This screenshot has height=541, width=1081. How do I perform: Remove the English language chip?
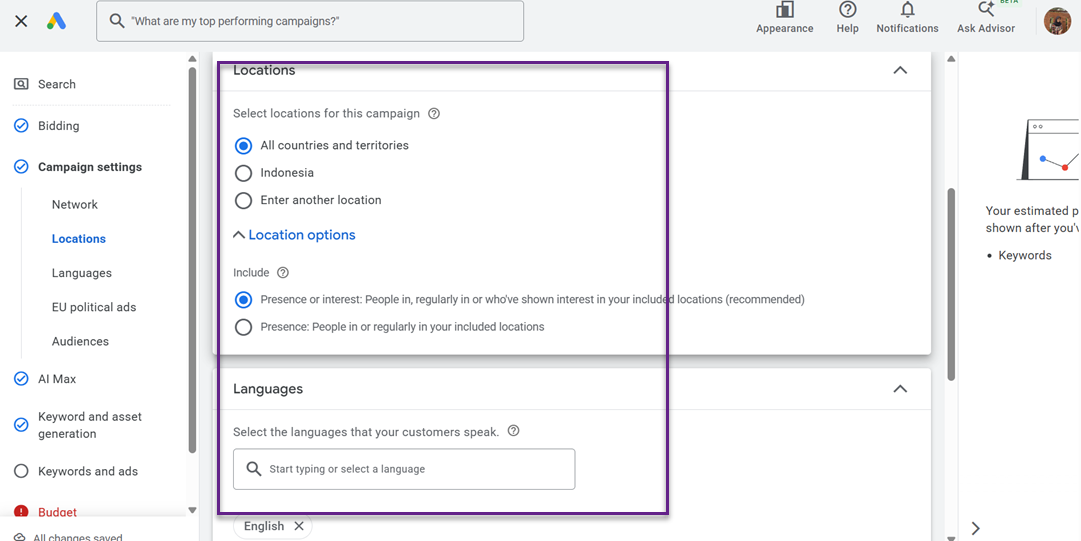(299, 526)
